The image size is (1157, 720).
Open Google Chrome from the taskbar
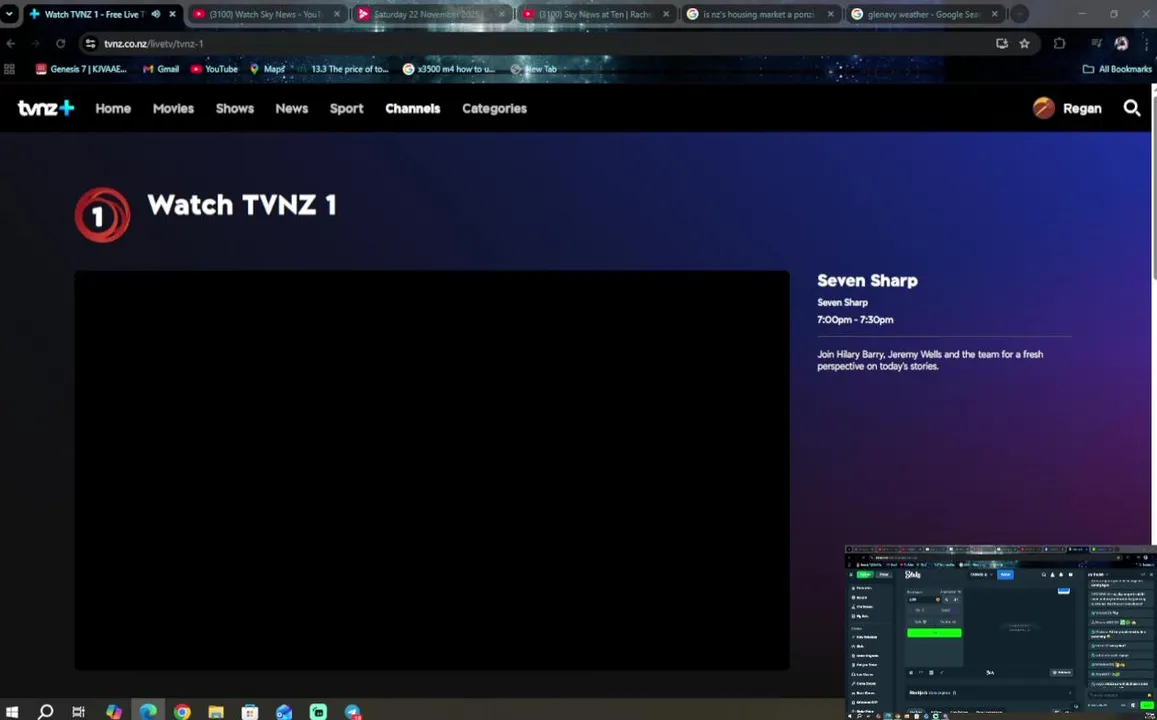pos(182,712)
